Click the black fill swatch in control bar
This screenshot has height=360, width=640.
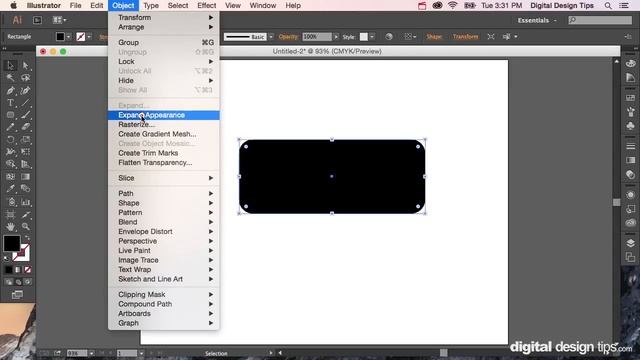(x=60, y=37)
